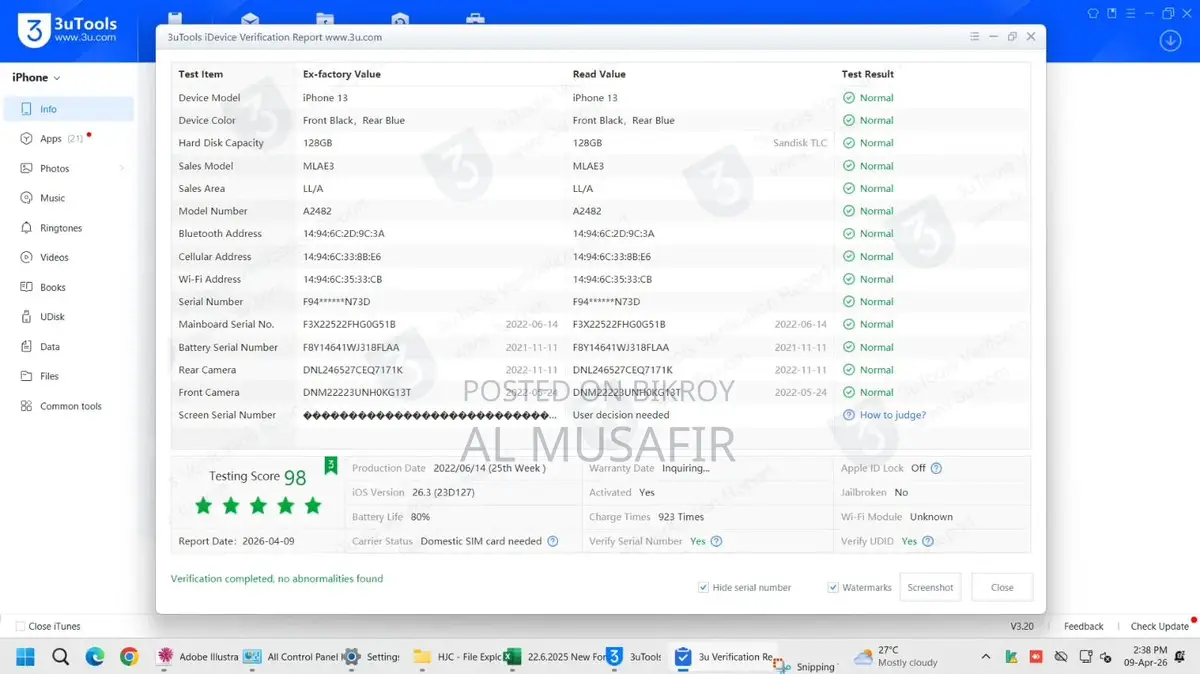Image resolution: width=1200 pixels, height=674 pixels.
Task: Click help icon beside Carrier Status
Action: pos(553,541)
